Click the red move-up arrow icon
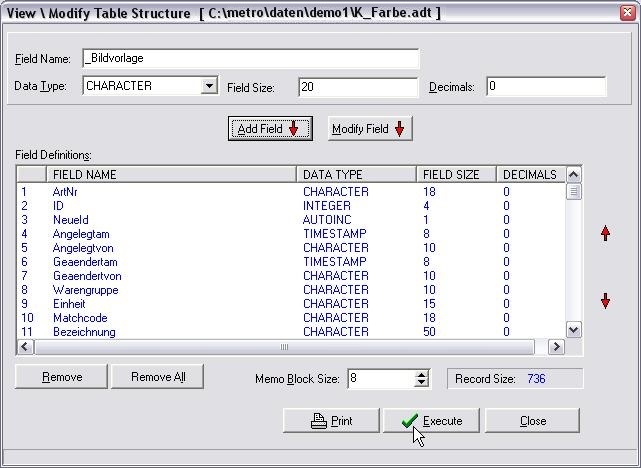The image size is (641, 468). pyautogui.click(x=605, y=233)
